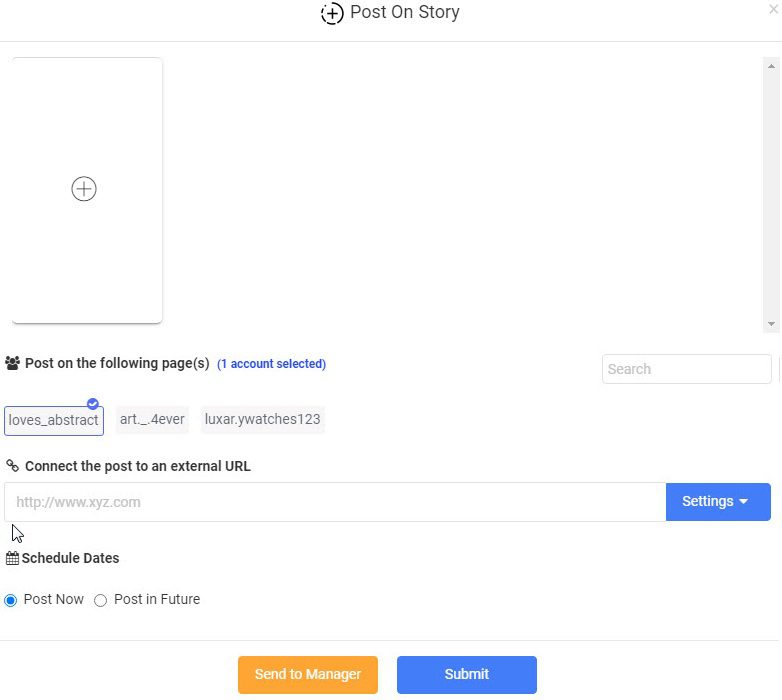The image size is (782, 700).
Task: Deselect the loves_abstract account
Action: click(53, 420)
